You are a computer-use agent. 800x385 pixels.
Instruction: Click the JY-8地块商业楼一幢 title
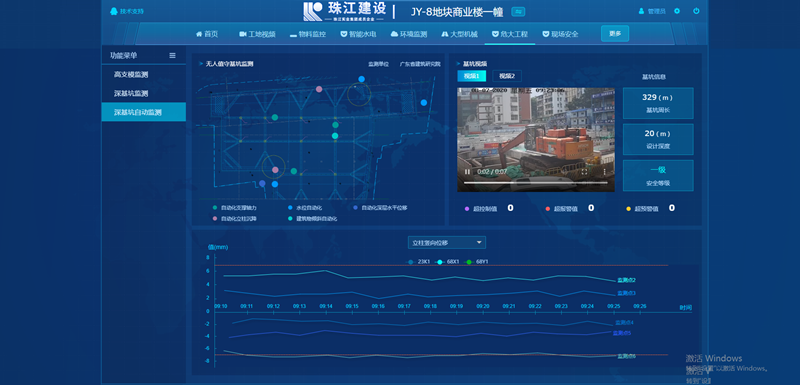pyautogui.click(x=458, y=11)
